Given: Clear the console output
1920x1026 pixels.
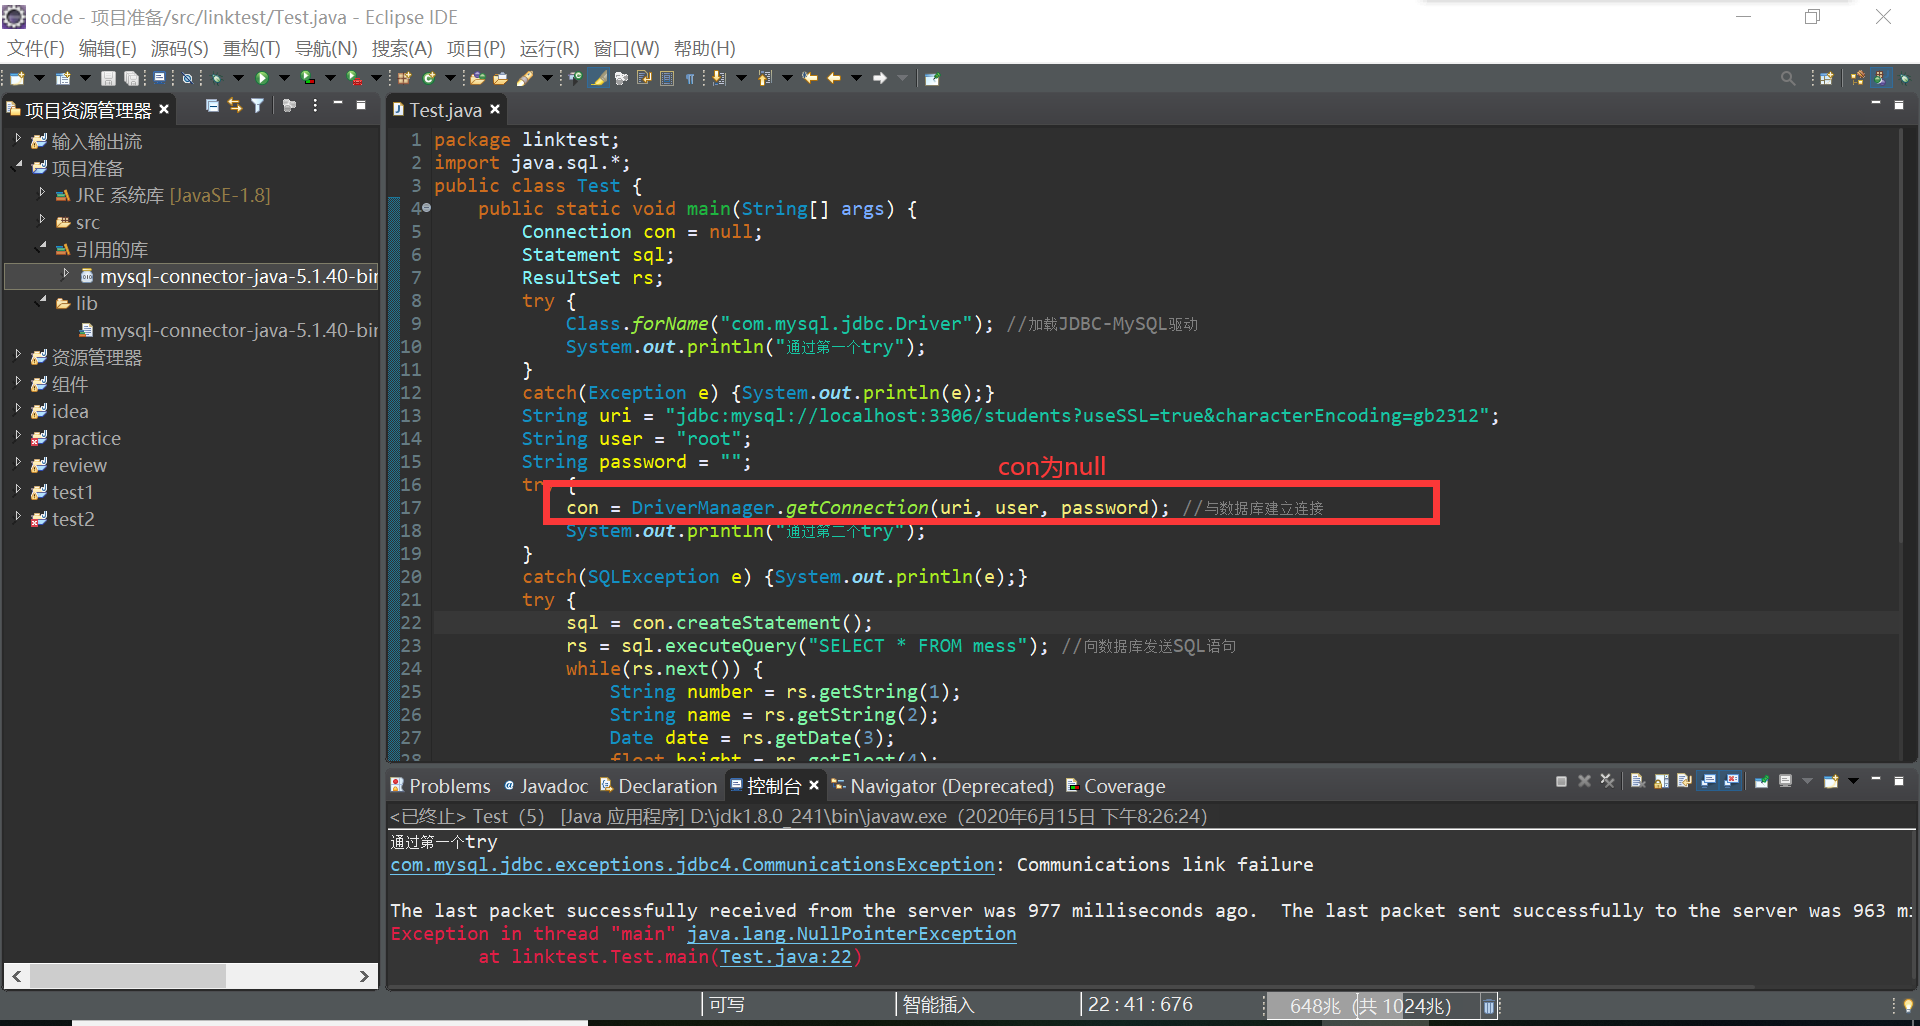Looking at the screenshot, I should [1637, 781].
